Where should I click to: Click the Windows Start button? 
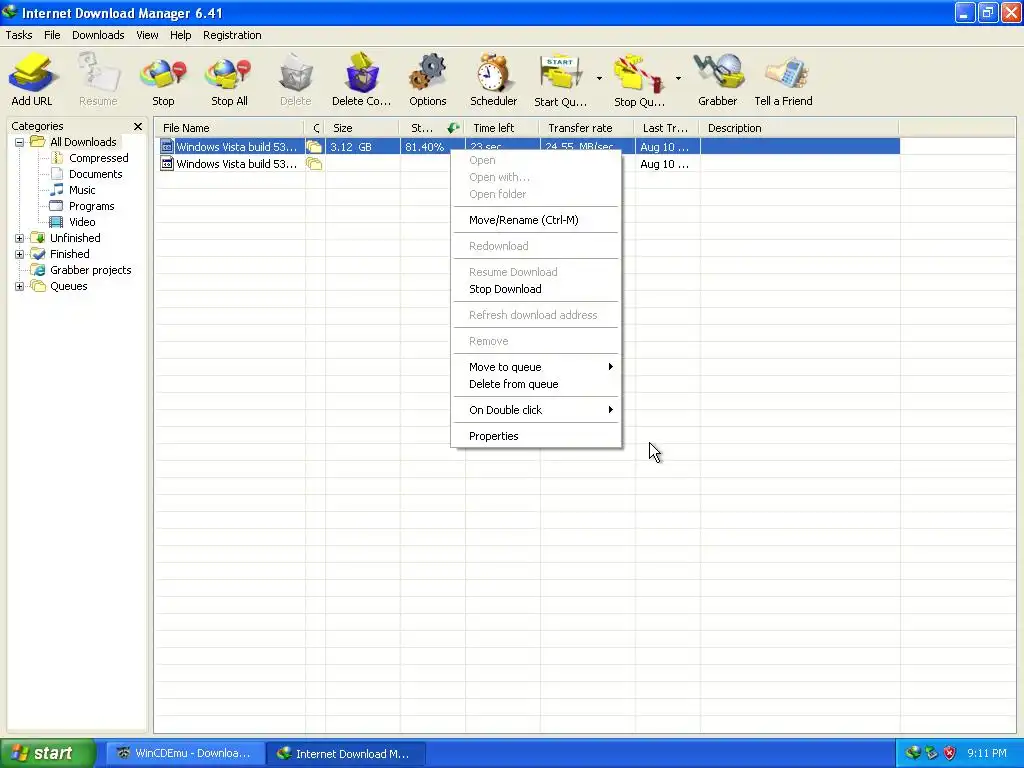pyautogui.click(x=47, y=753)
